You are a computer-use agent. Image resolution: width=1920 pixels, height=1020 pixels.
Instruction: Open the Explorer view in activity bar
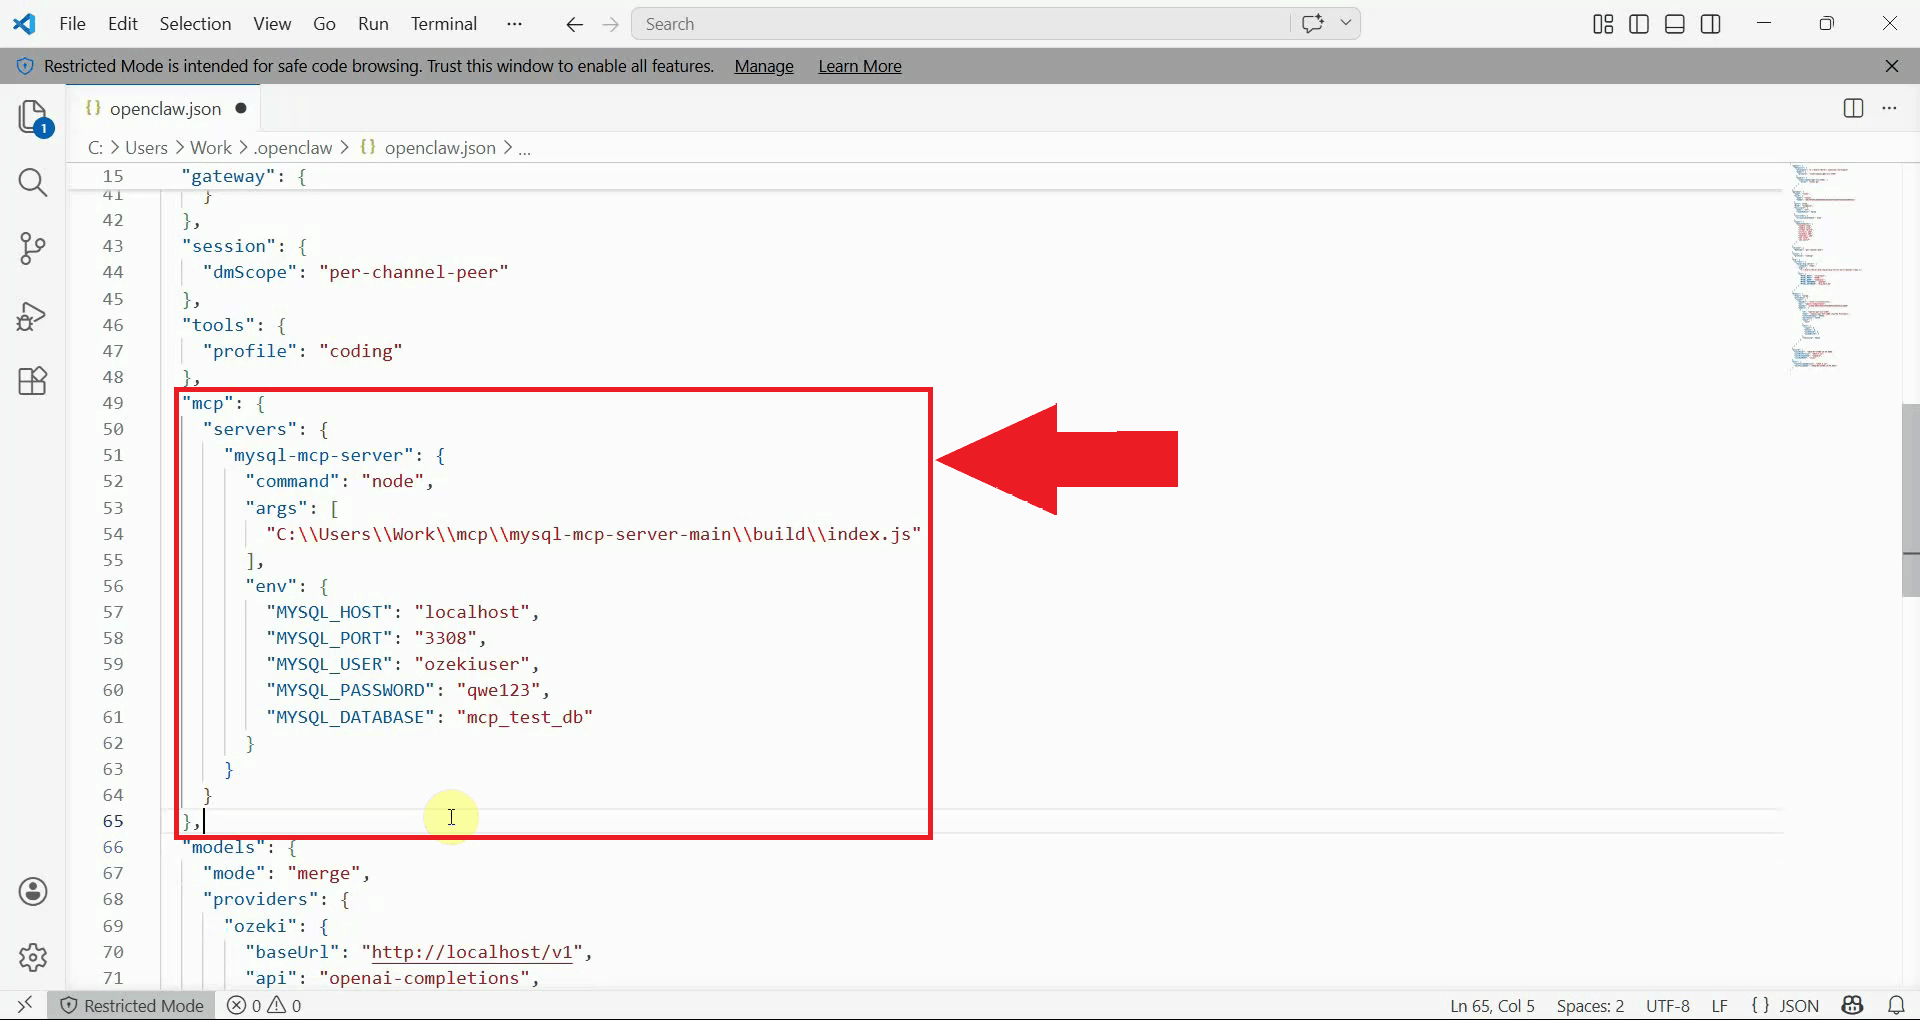pyautogui.click(x=33, y=118)
